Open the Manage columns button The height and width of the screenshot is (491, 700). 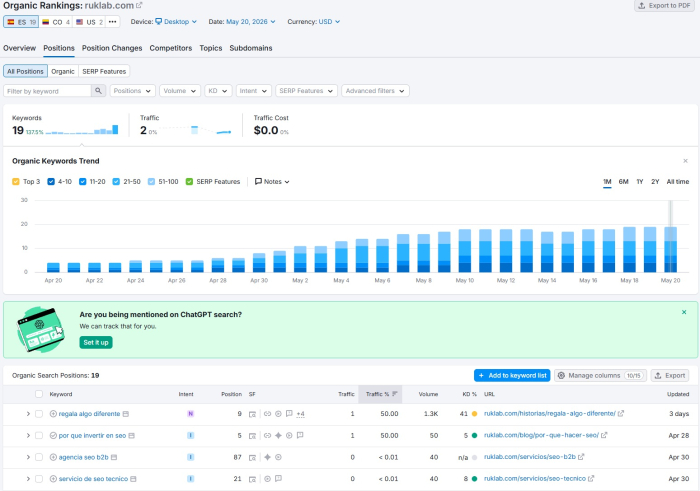tap(600, 375)
